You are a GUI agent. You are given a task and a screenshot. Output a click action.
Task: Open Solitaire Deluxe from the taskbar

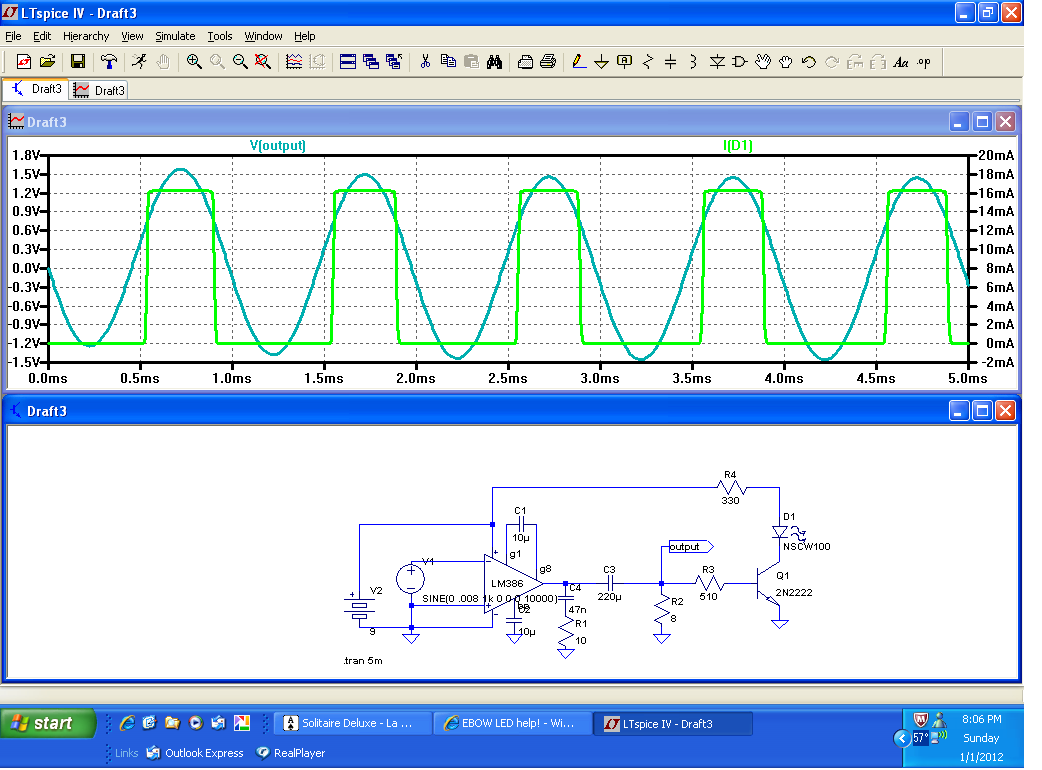352,723
